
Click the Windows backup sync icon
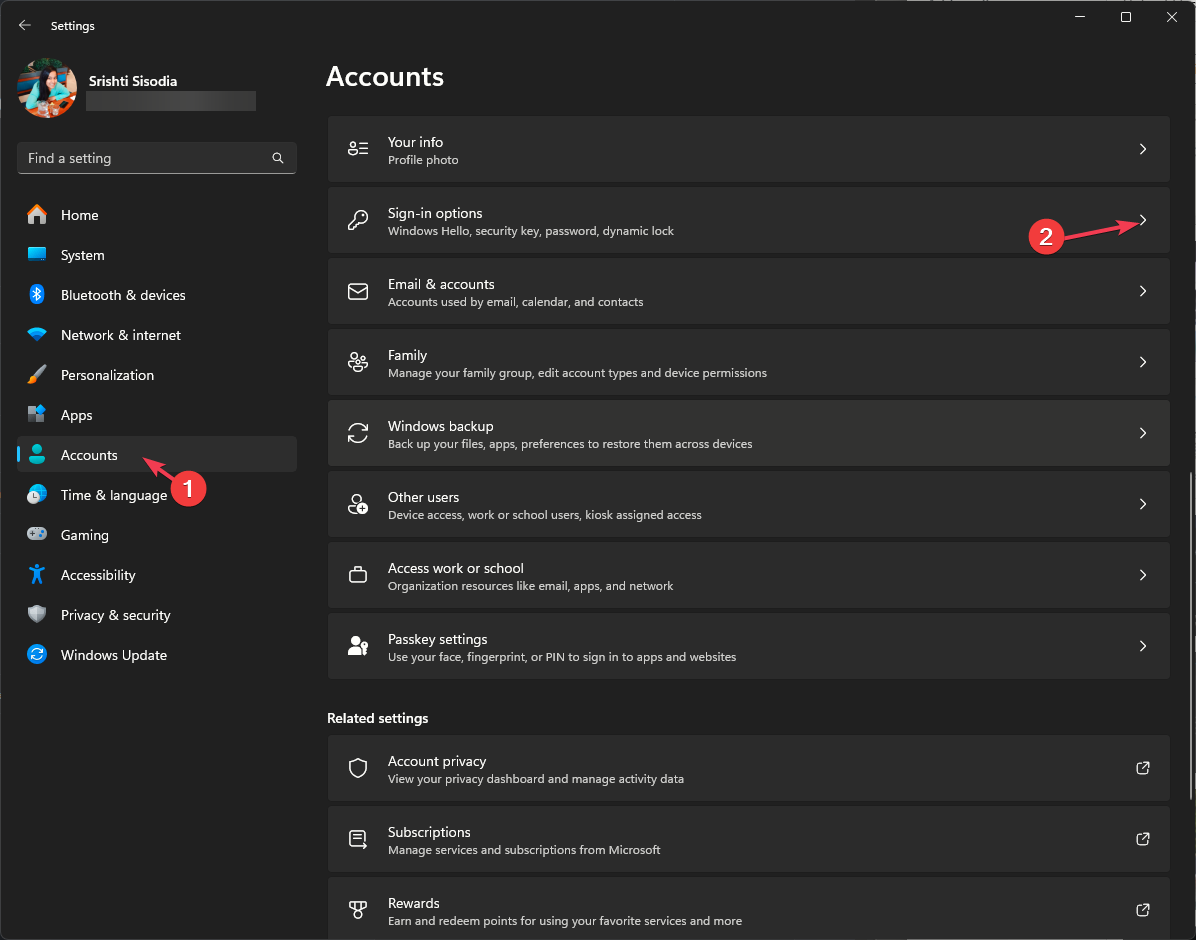coord(358,433)
